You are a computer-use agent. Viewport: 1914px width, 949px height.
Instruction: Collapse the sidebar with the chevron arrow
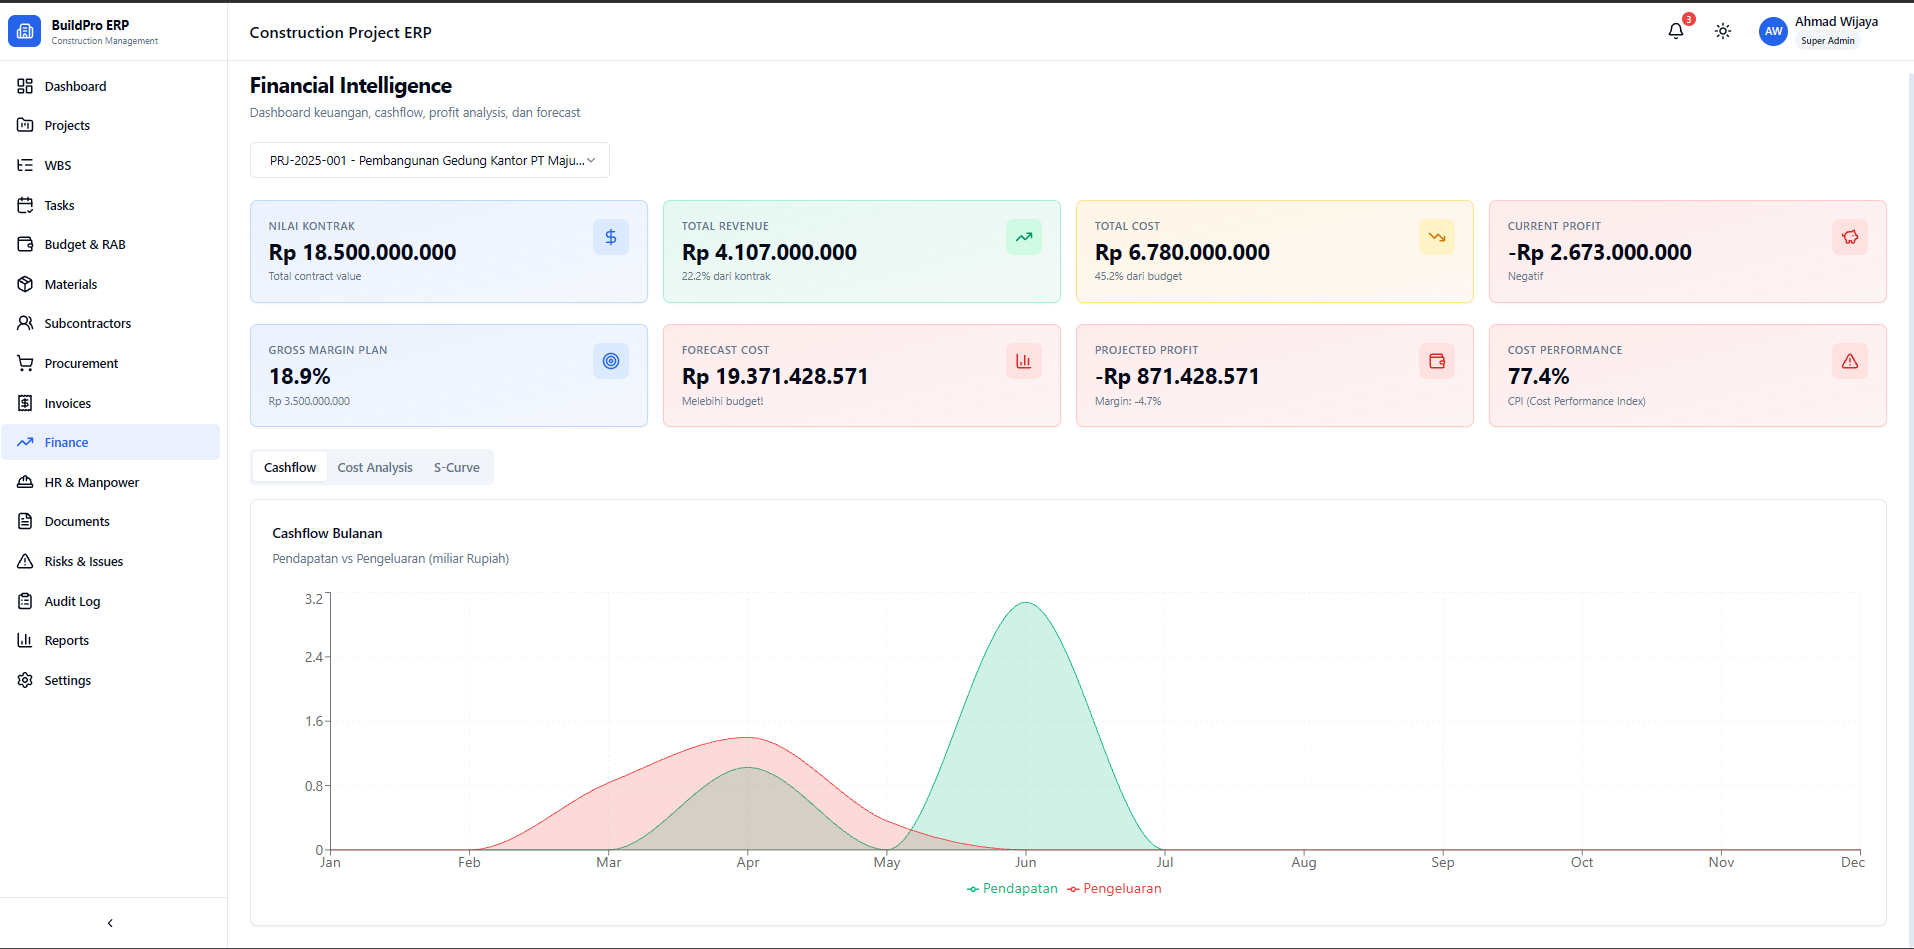click(110, 923)
